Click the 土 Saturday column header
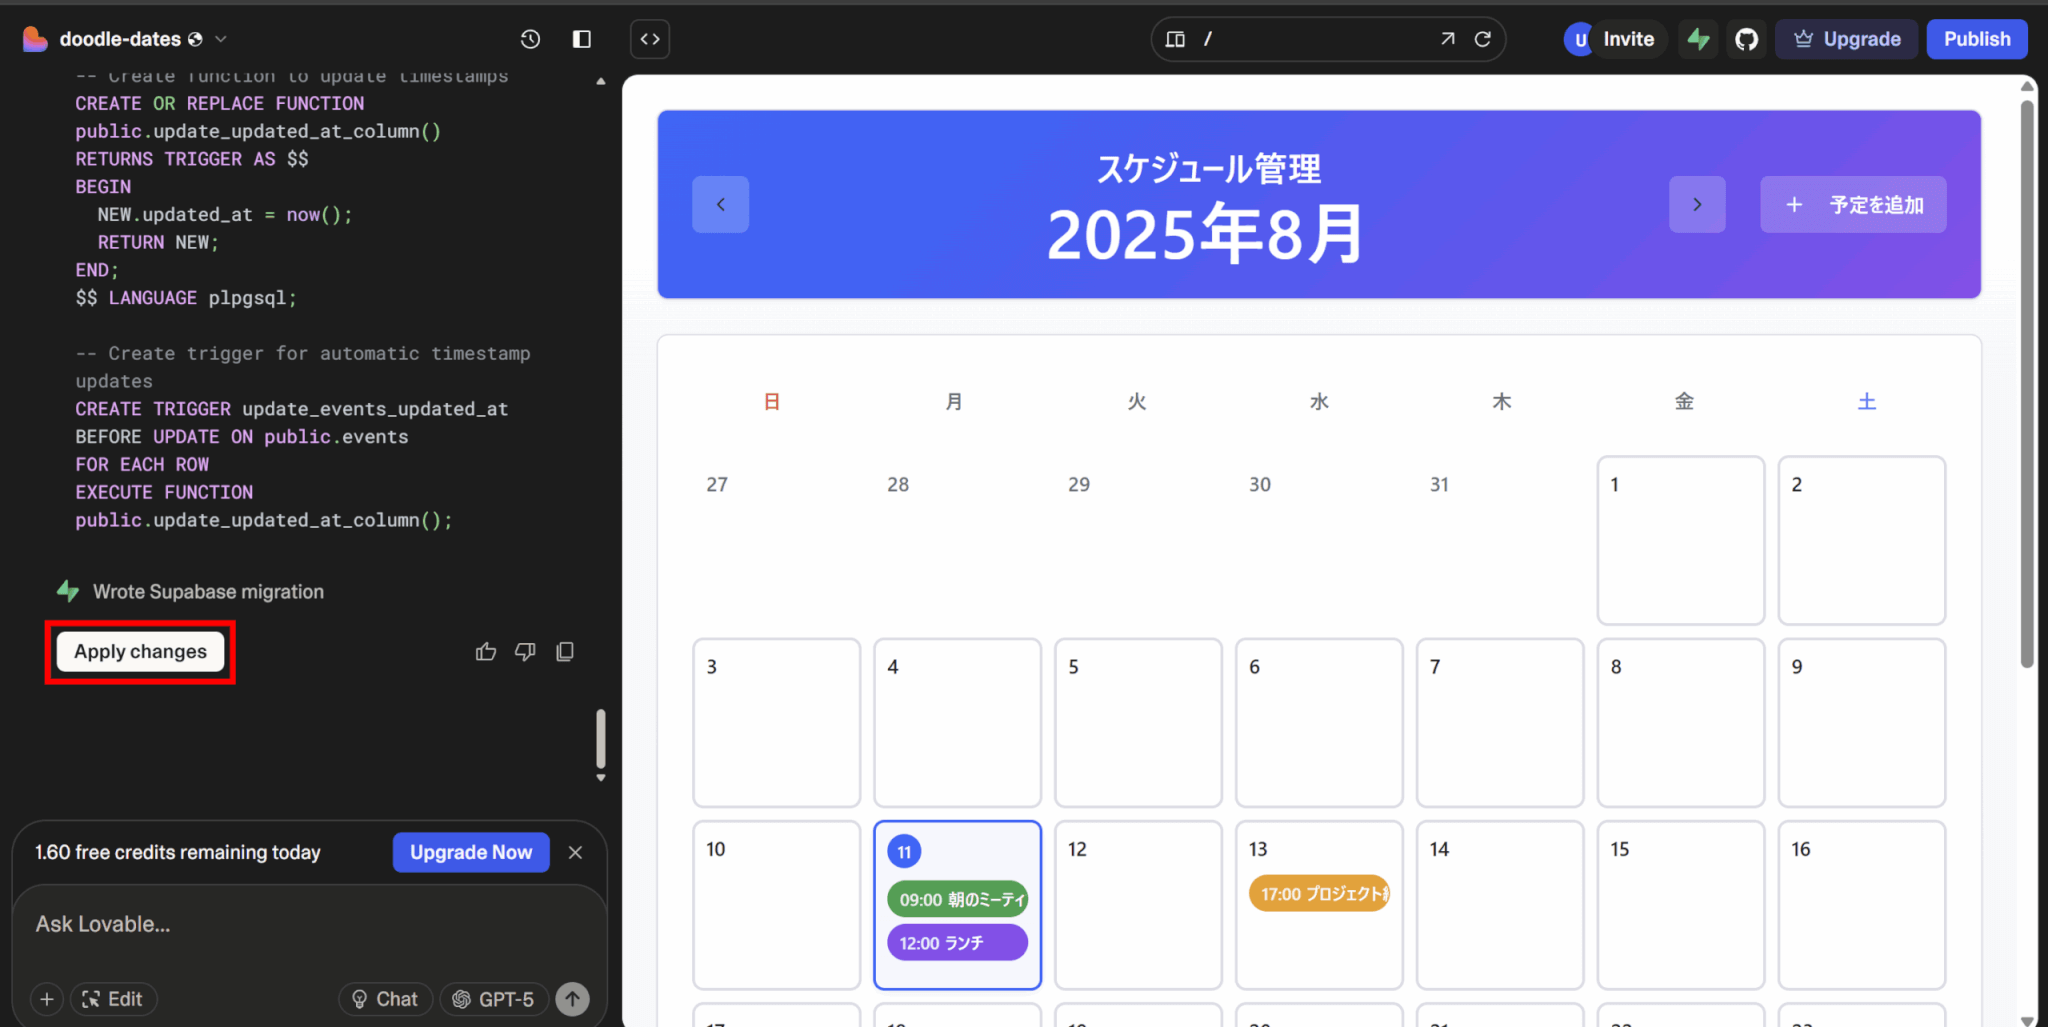 point(1866,402)
